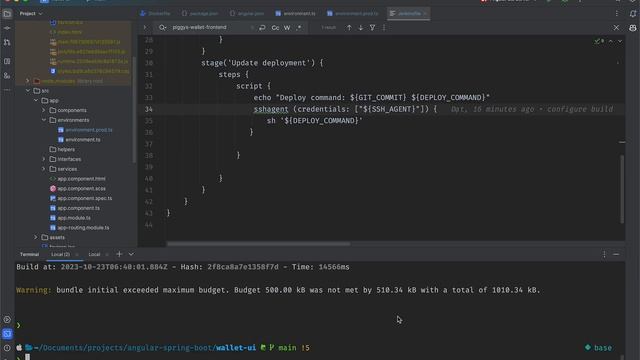Open terminal panel options menu
The height and width of the screenshot is (360, 640).
point(604,254)
